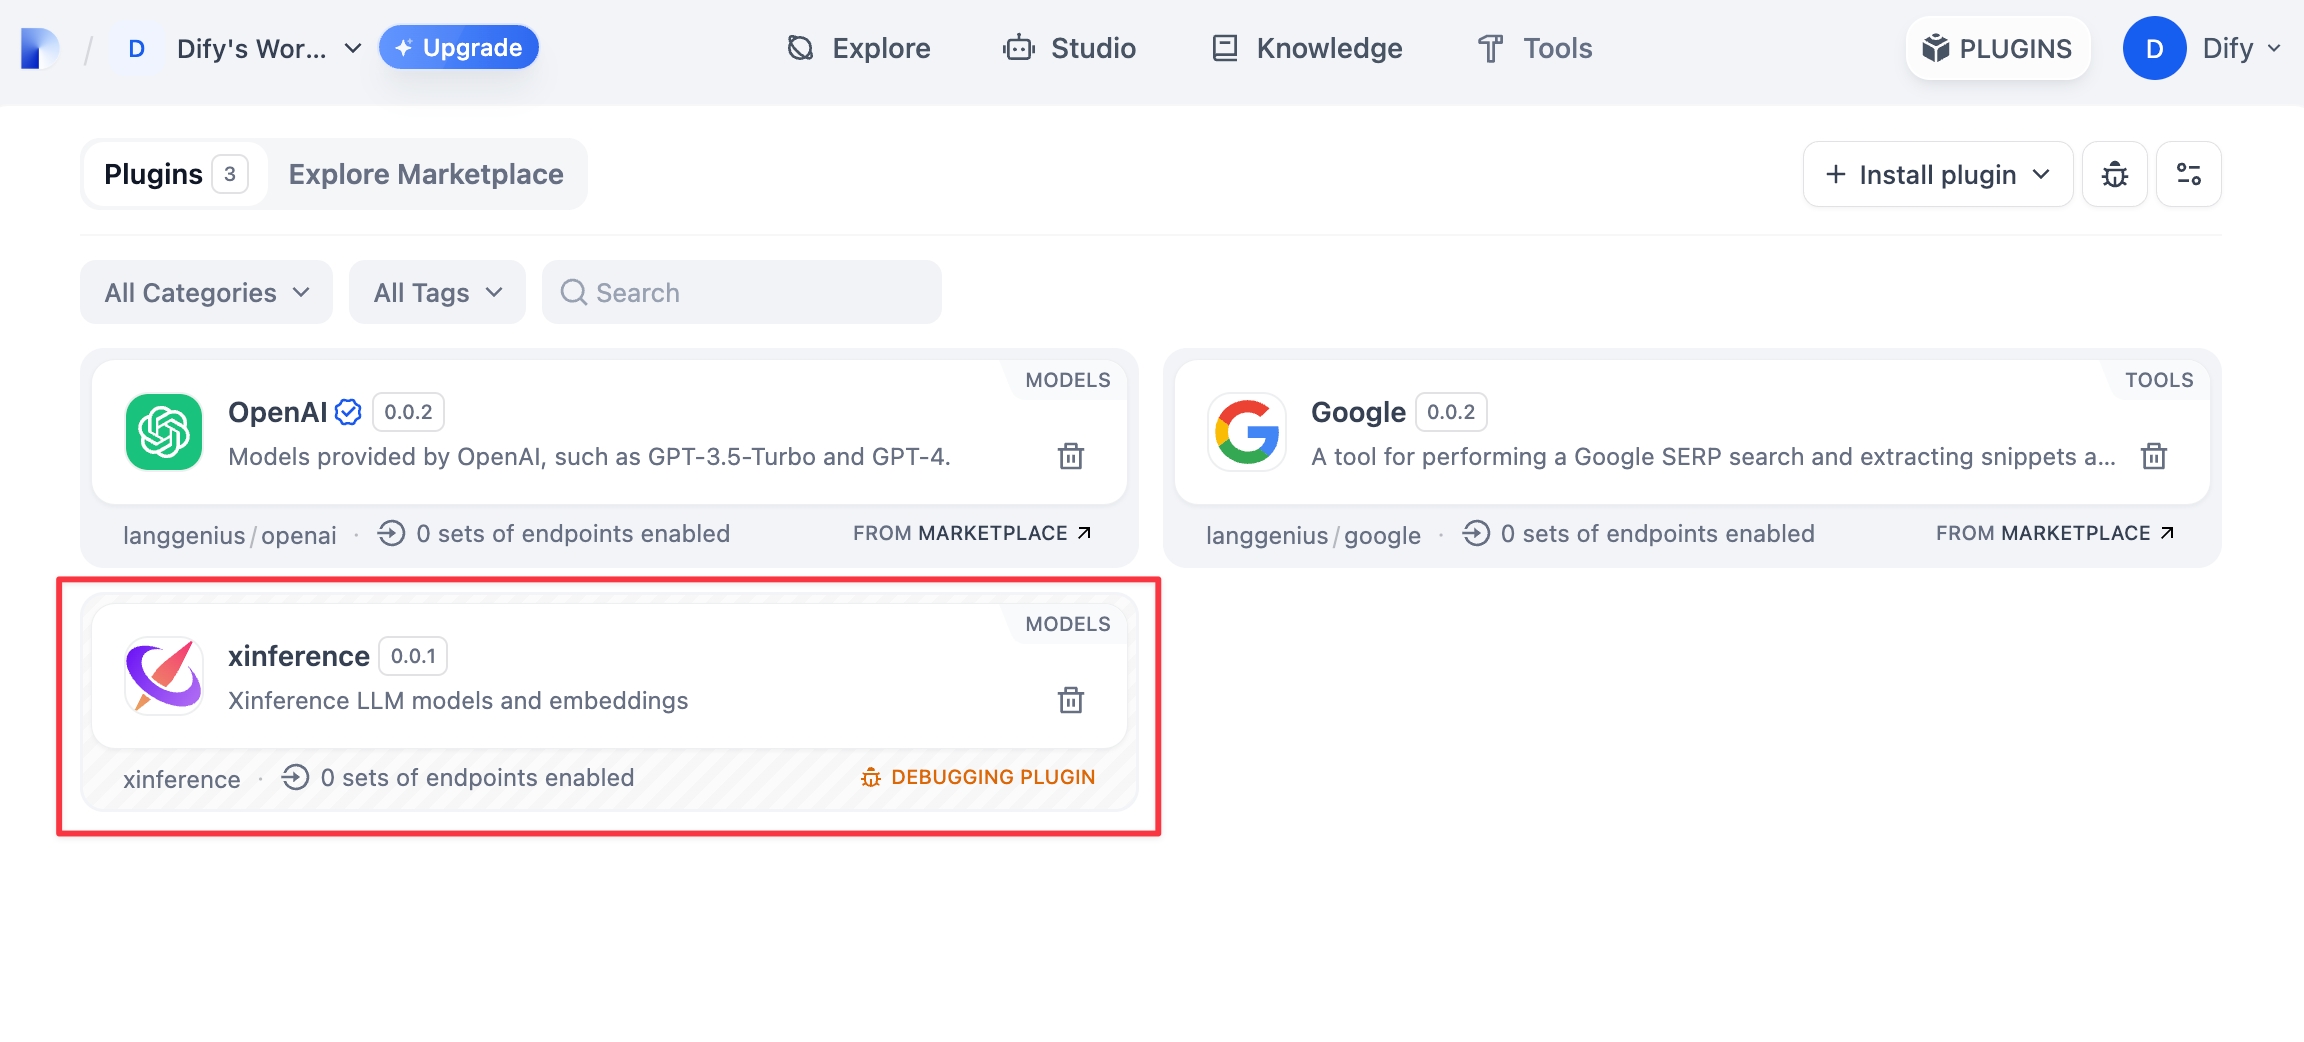Open plugin preferences sliders icon

(2188, 174)
